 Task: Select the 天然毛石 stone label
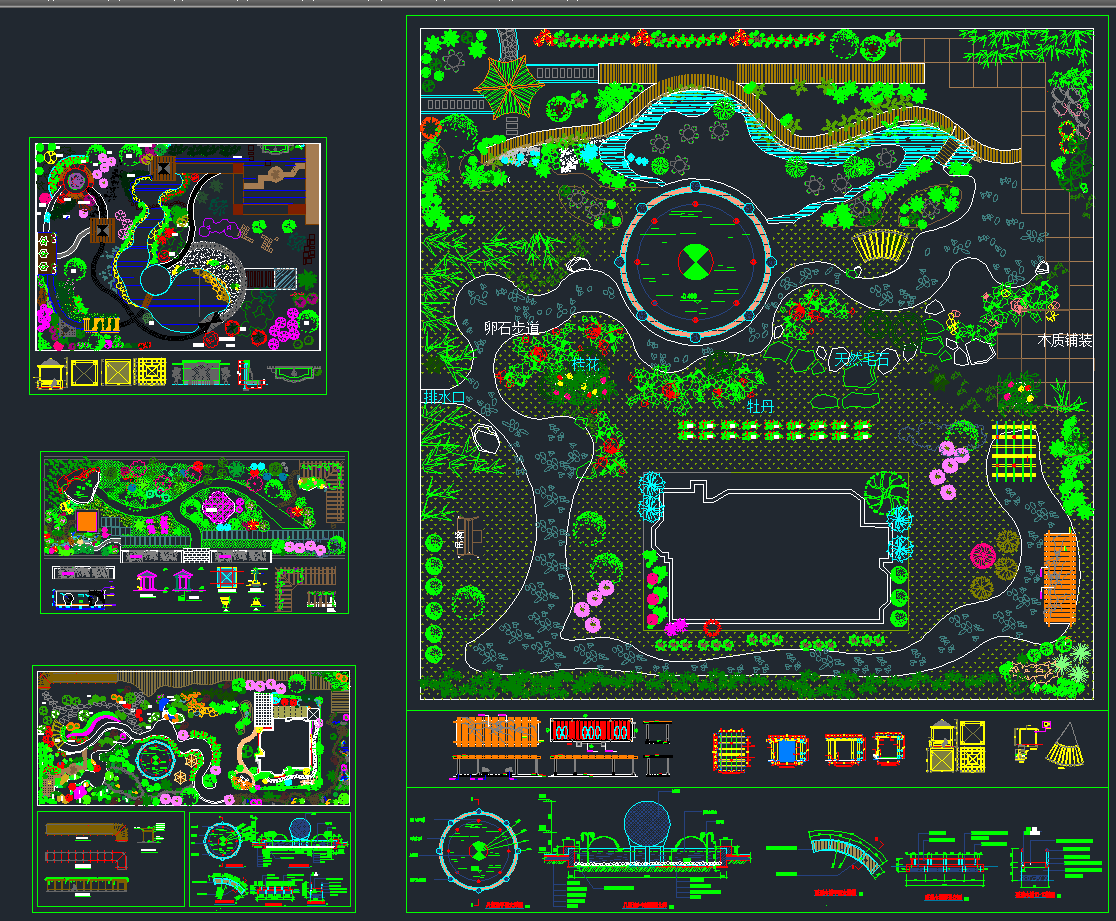pos(862,358)
